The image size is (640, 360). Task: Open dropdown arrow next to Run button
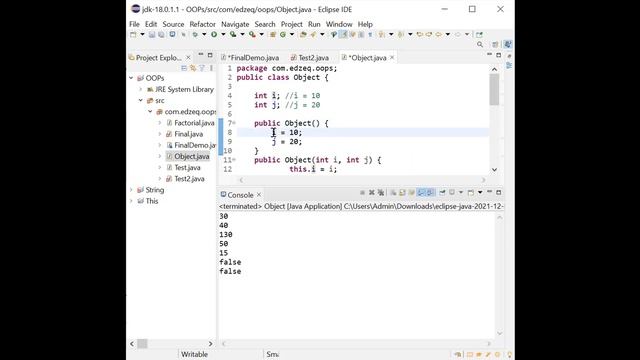pyautogui.click(x=223, y=35)
